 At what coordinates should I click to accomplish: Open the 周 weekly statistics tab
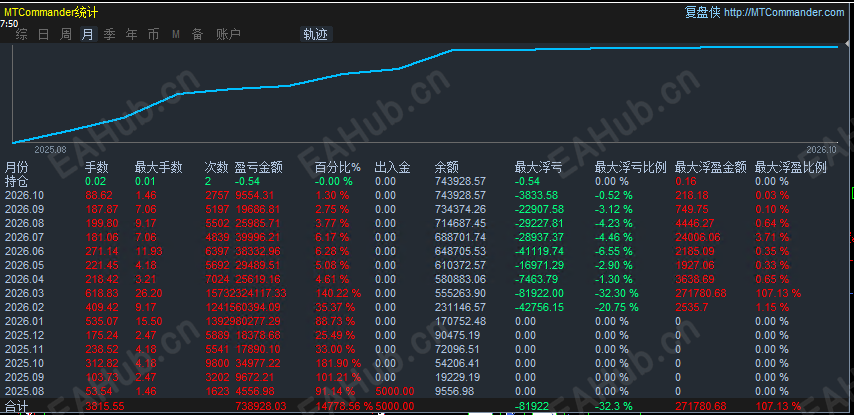(x=66, y=34)
